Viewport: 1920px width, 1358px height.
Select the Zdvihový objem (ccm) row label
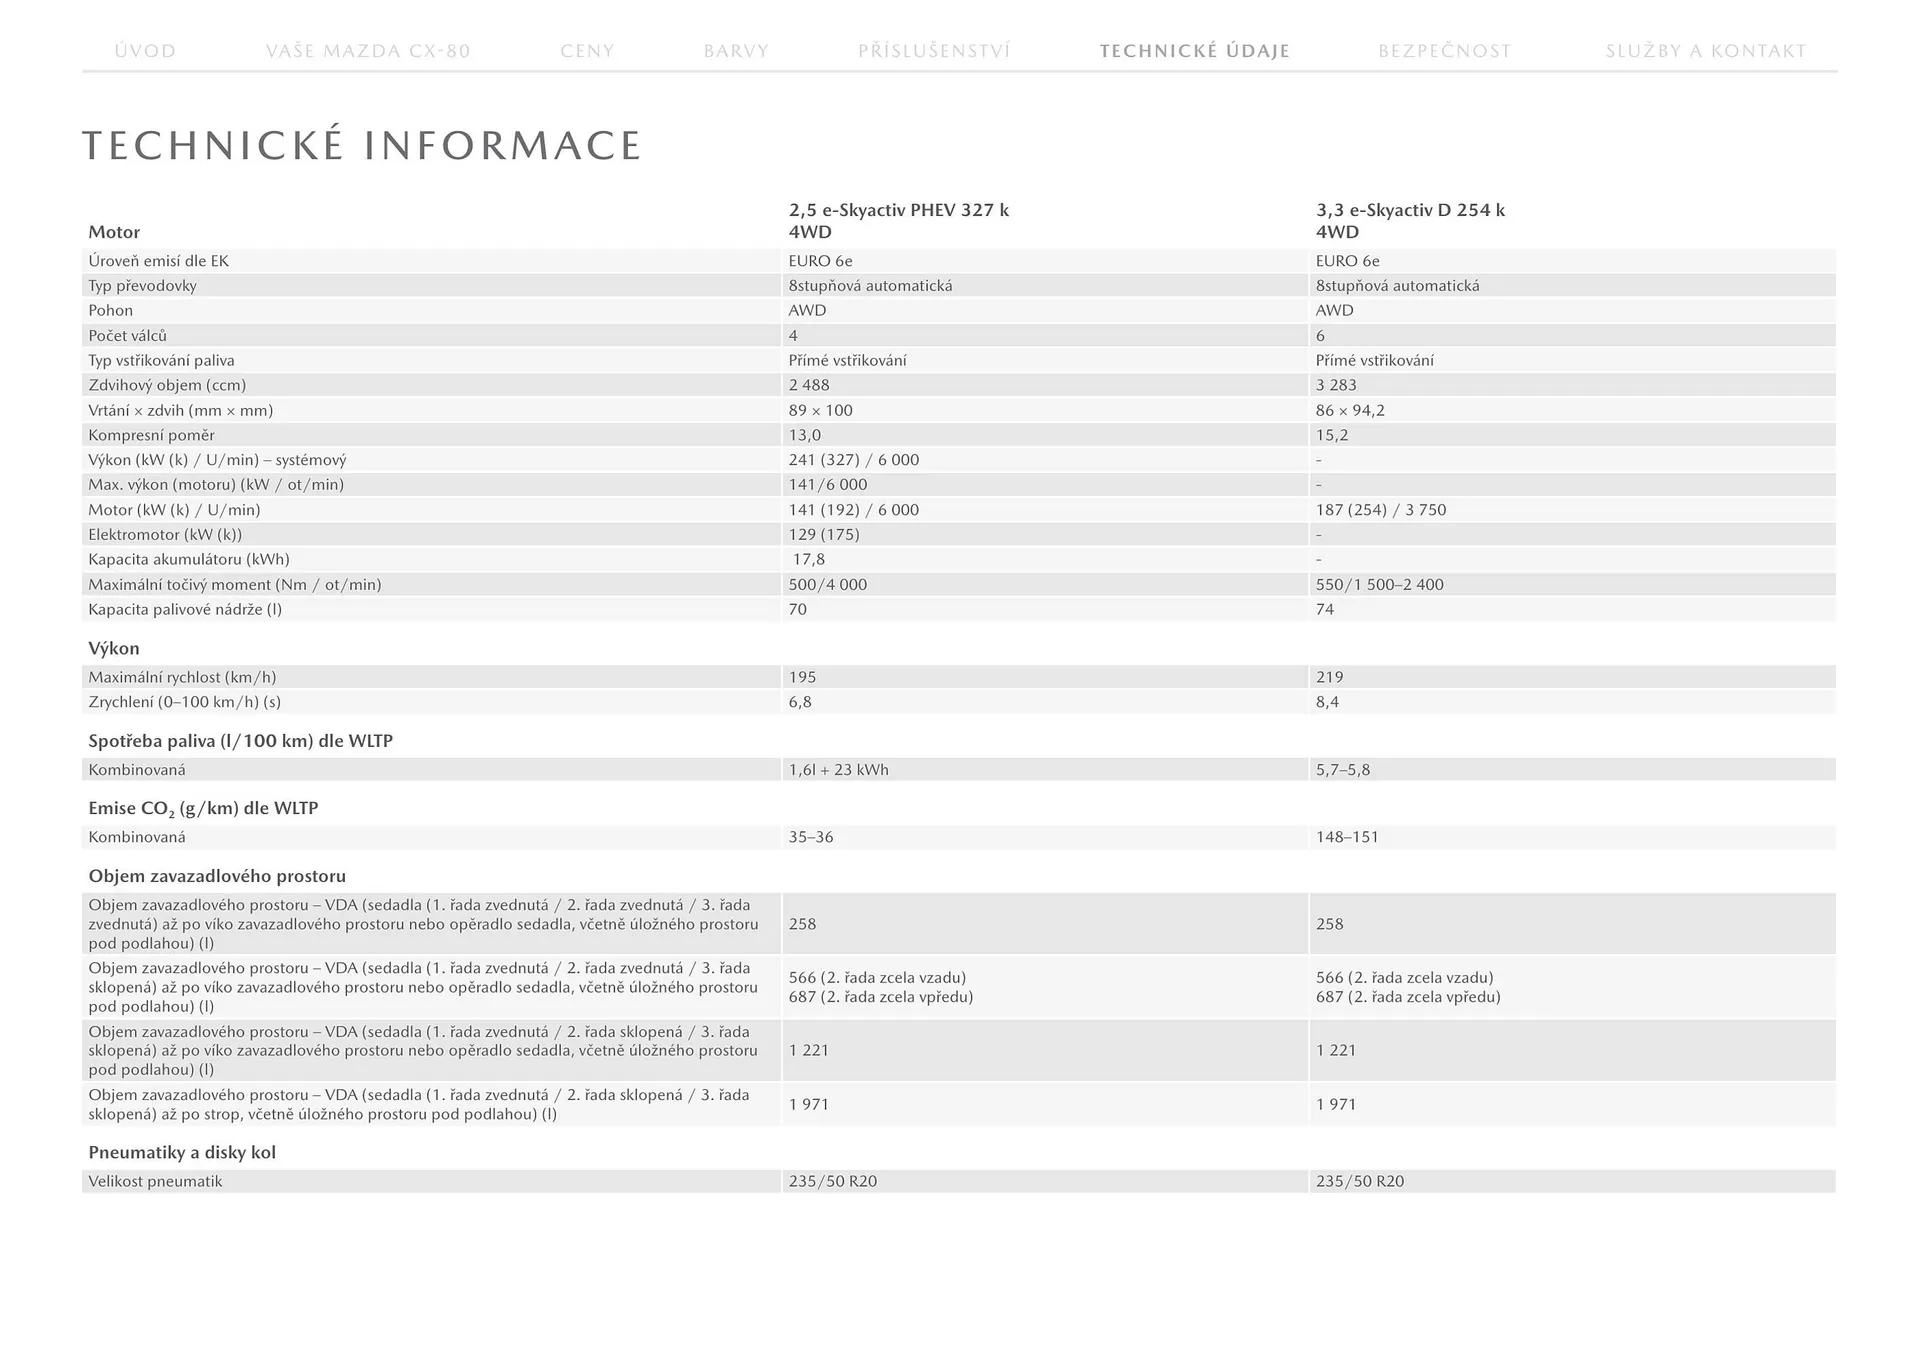tap(167, 385)
